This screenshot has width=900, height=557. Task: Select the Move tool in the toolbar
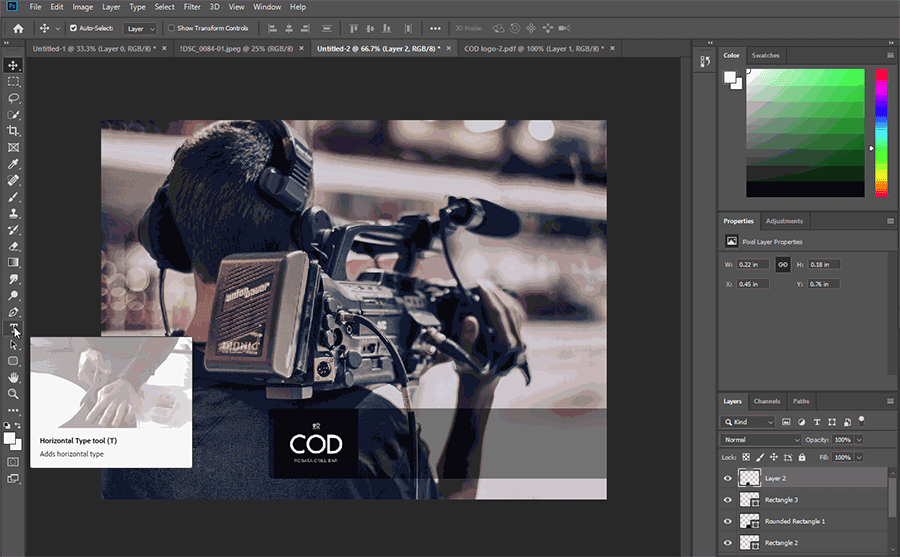pyautogui.click(x=13, y=65)
